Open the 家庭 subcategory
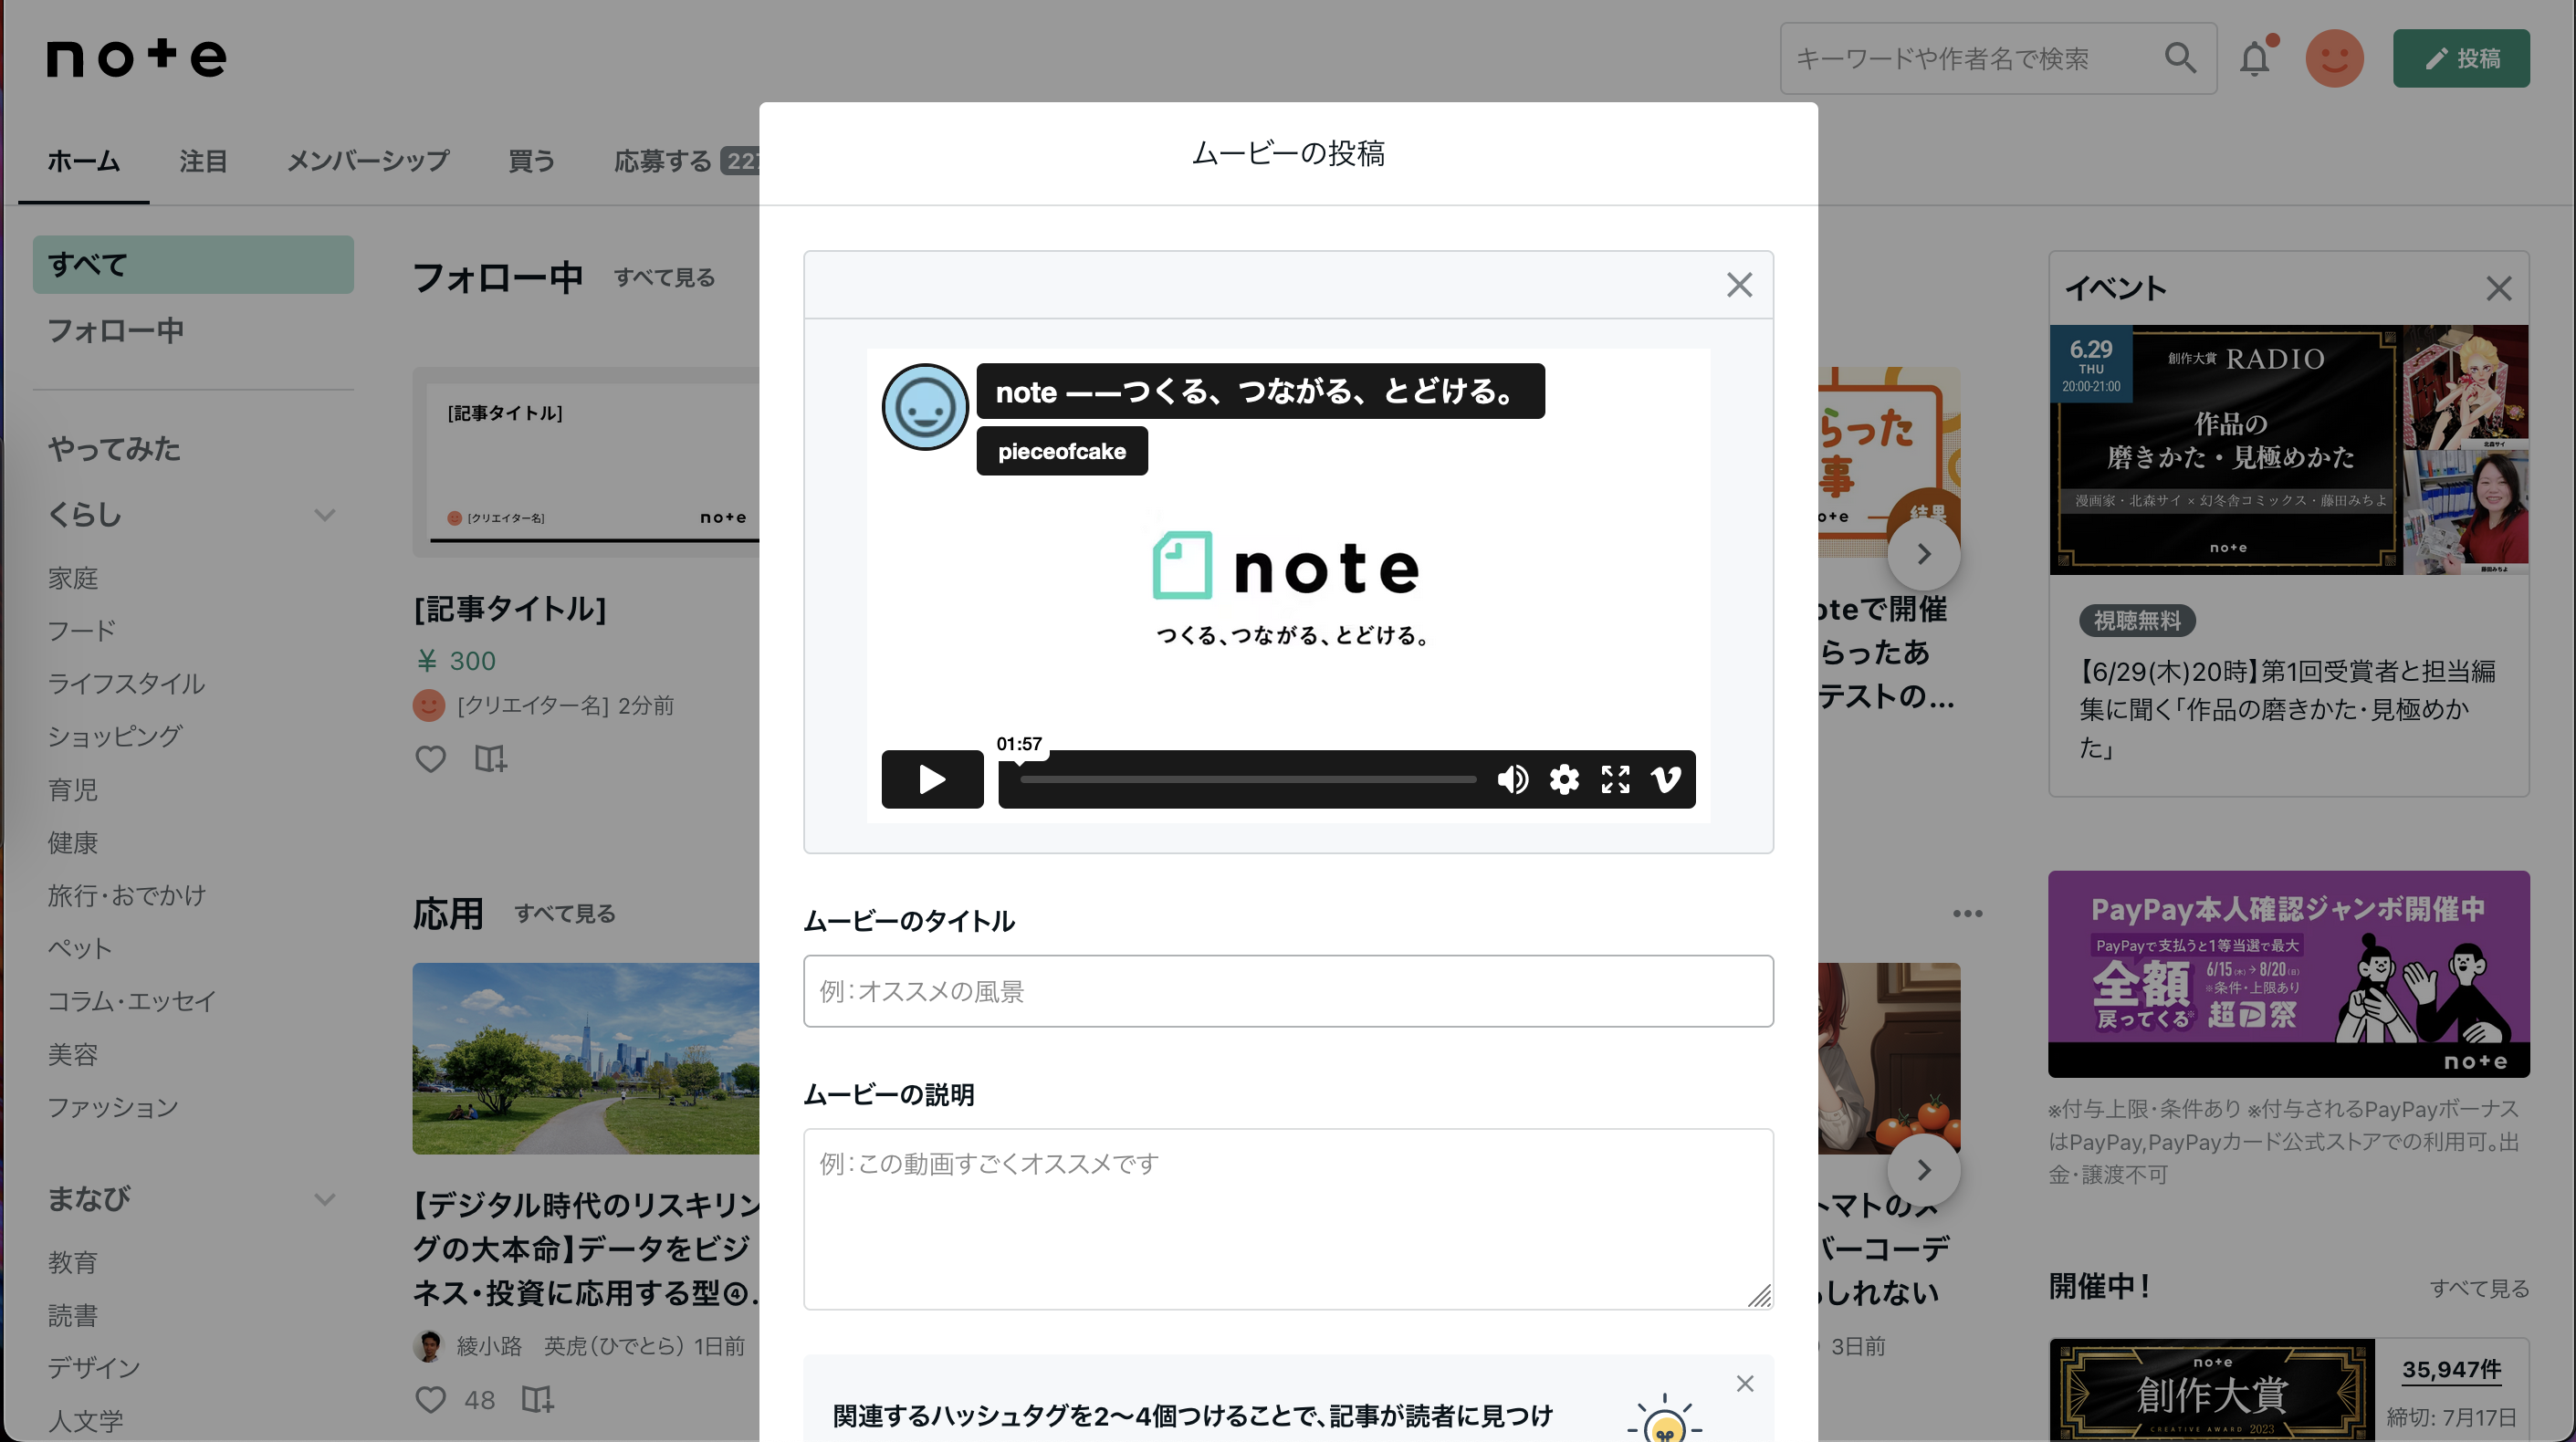Screen dimensions: 2576x1442 click(73, 578)
